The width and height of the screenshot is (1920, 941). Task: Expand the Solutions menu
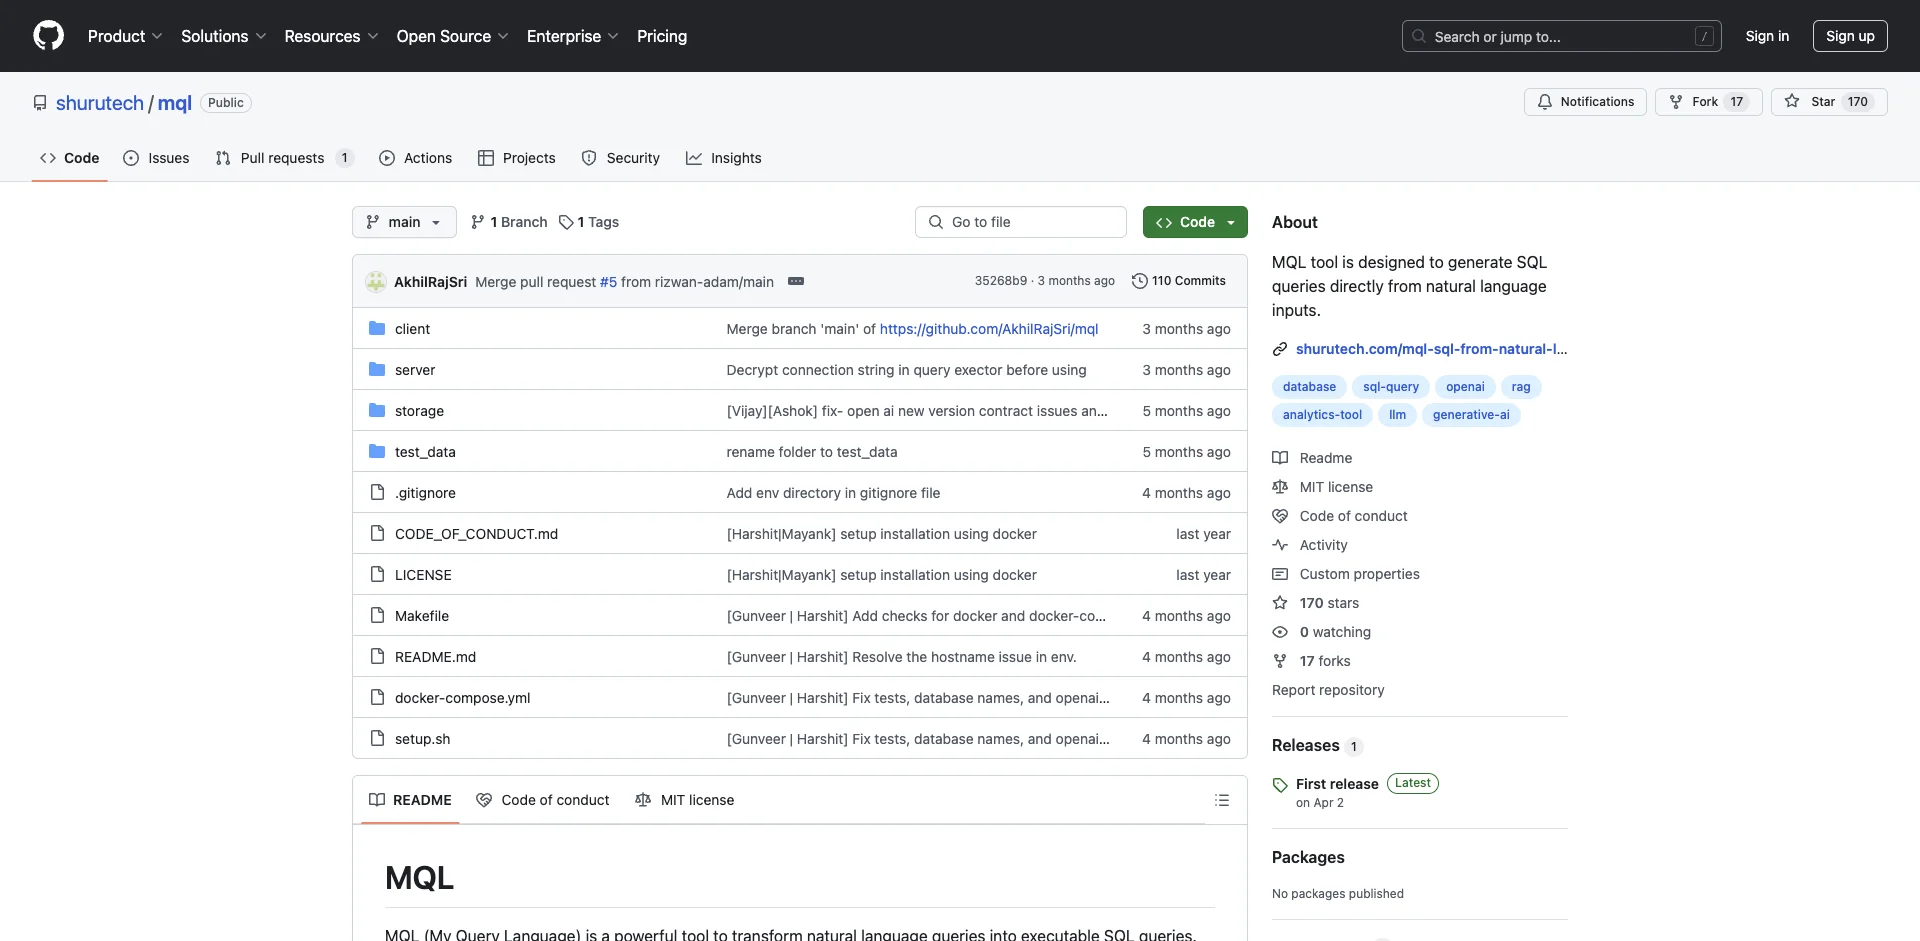pyautogui.click(x=224, y=36)
